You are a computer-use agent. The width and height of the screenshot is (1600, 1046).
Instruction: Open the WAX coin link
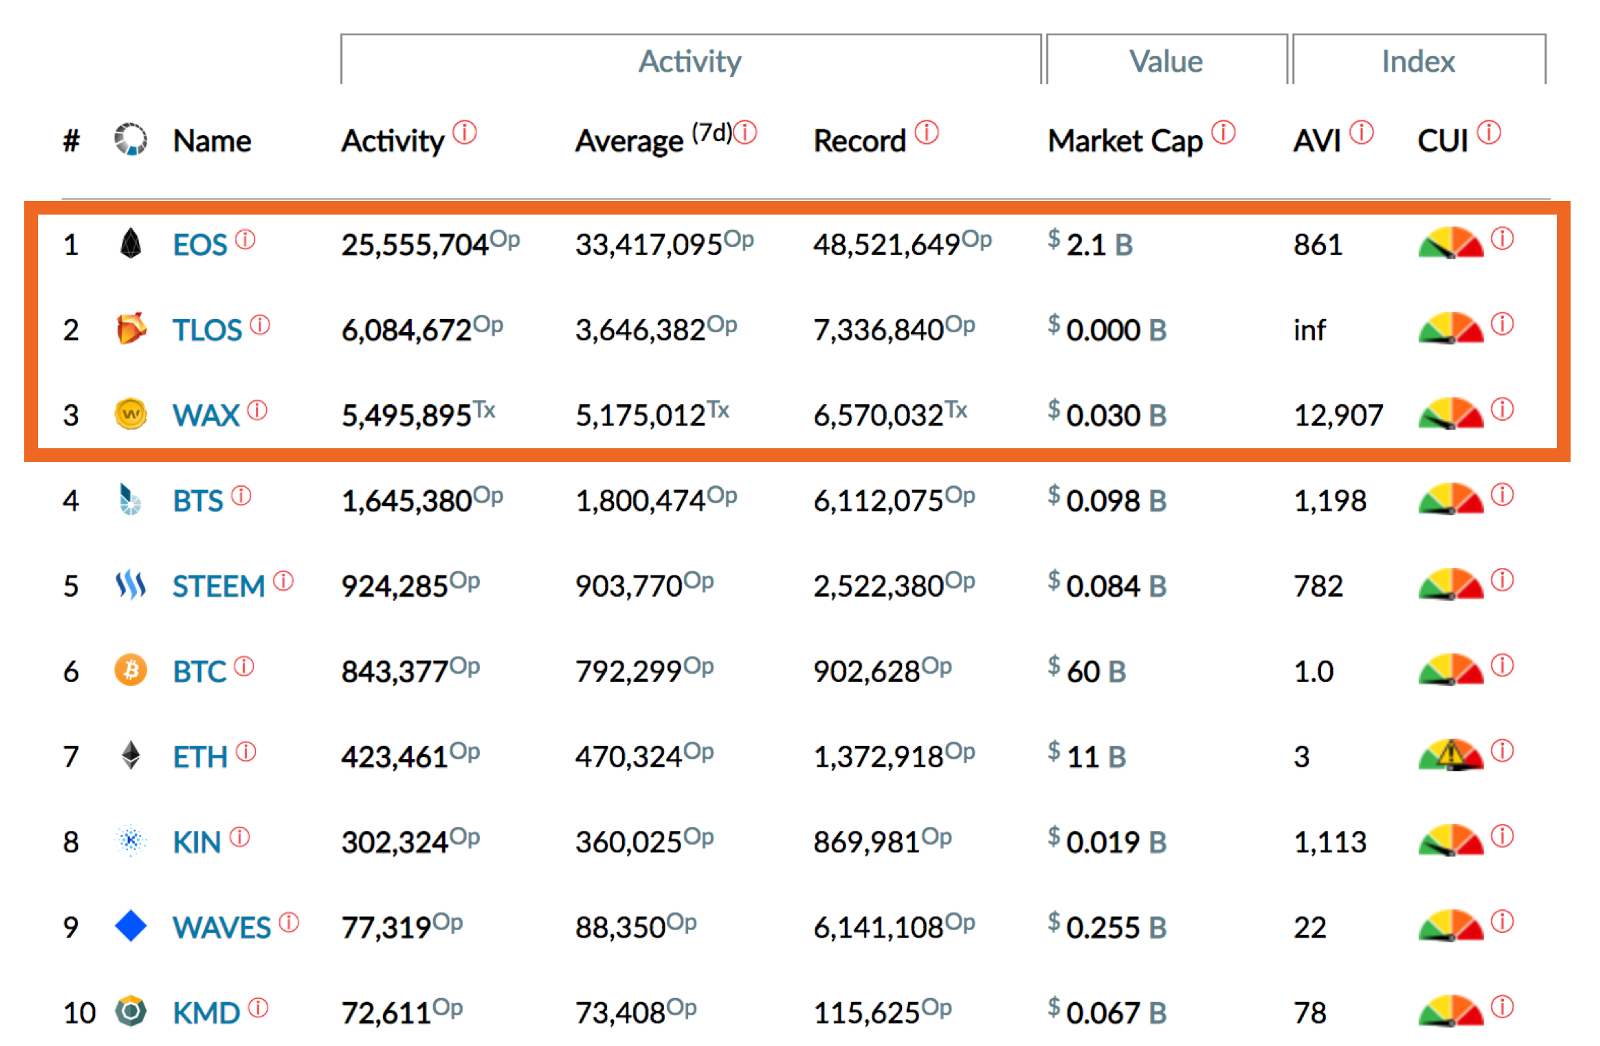pyautogui.click(x=206, y=415)
